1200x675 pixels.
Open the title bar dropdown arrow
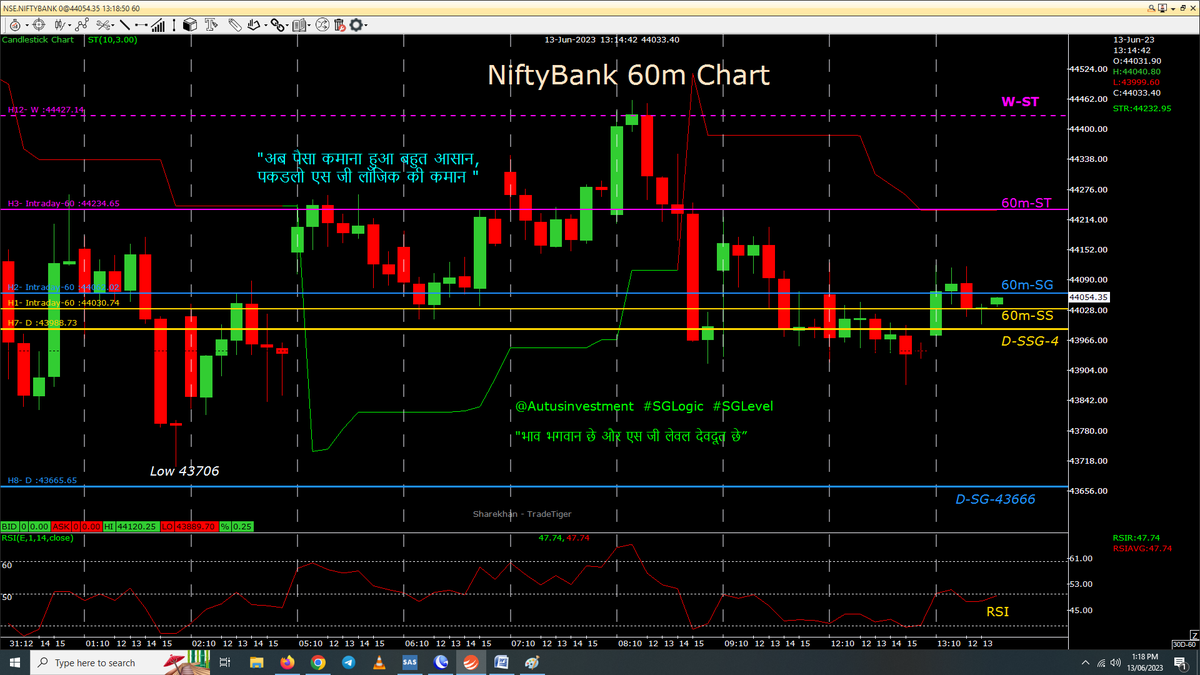coord(1173,9)
